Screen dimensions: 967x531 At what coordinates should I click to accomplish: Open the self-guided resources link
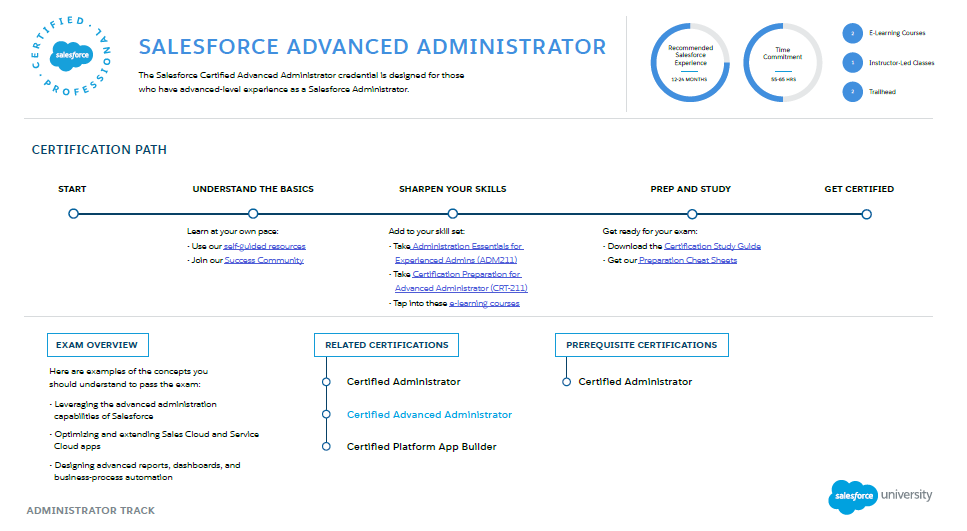click(265, 246)
